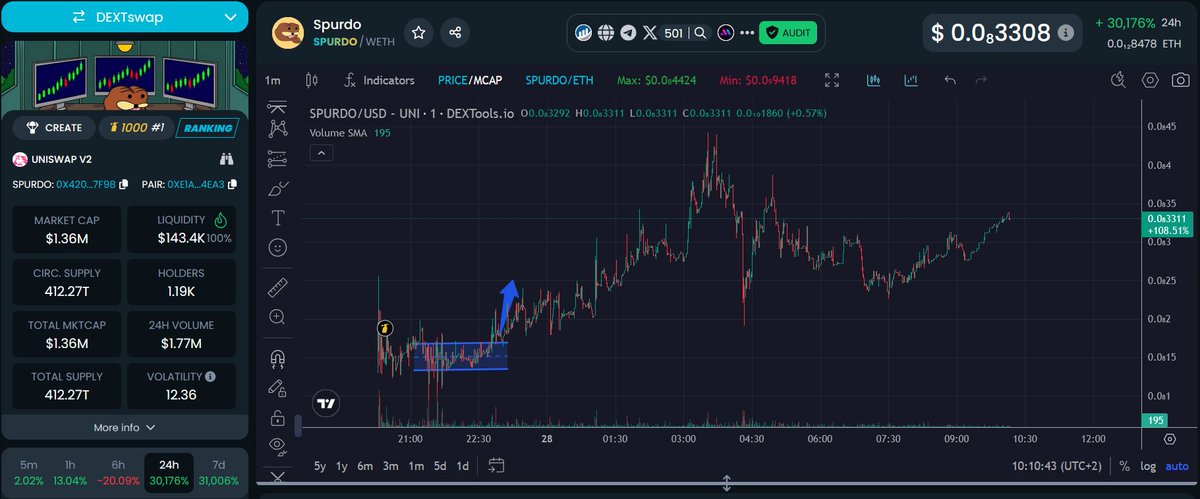Select the 5m performance tab
The width and height of the screenshot is (1200, 499).
29,473
